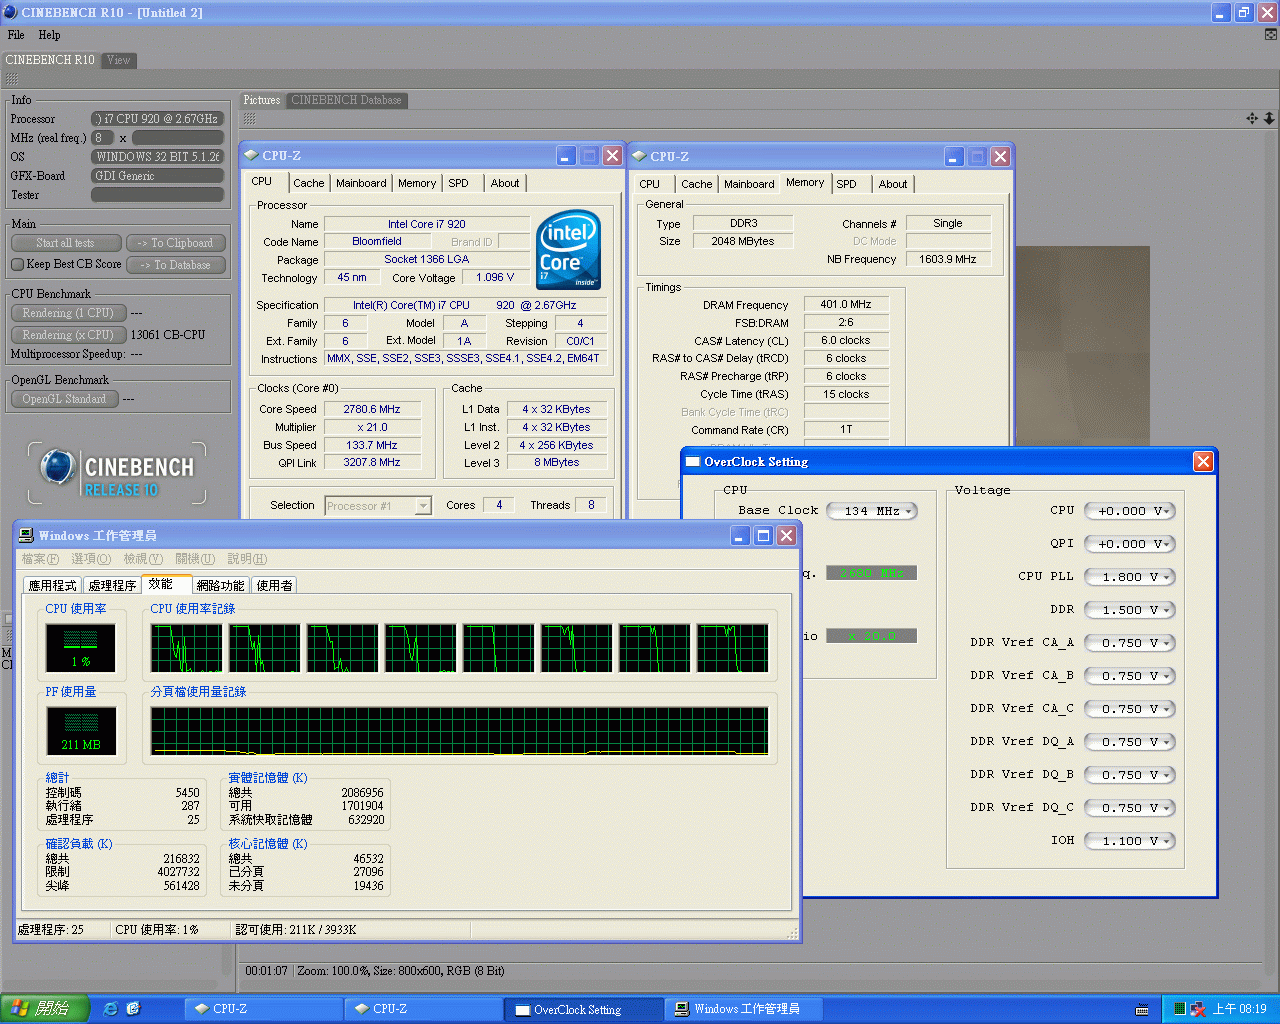Click into the Tester input field
1280x1024 pixels.
pyautogui.click(x=158, y=195)
